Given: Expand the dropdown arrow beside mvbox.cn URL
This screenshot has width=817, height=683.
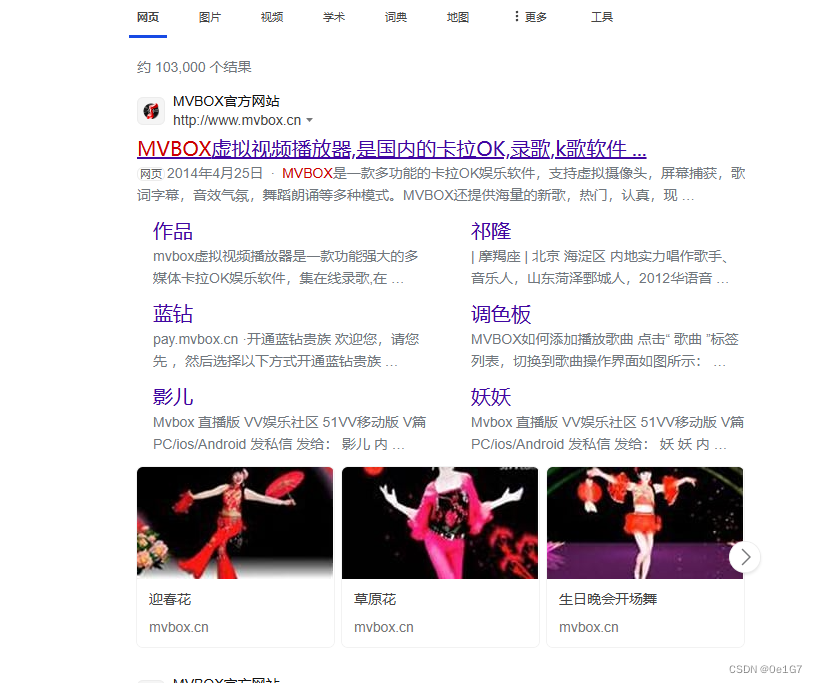Looking at the screenshot, I should tap(310, 120).
